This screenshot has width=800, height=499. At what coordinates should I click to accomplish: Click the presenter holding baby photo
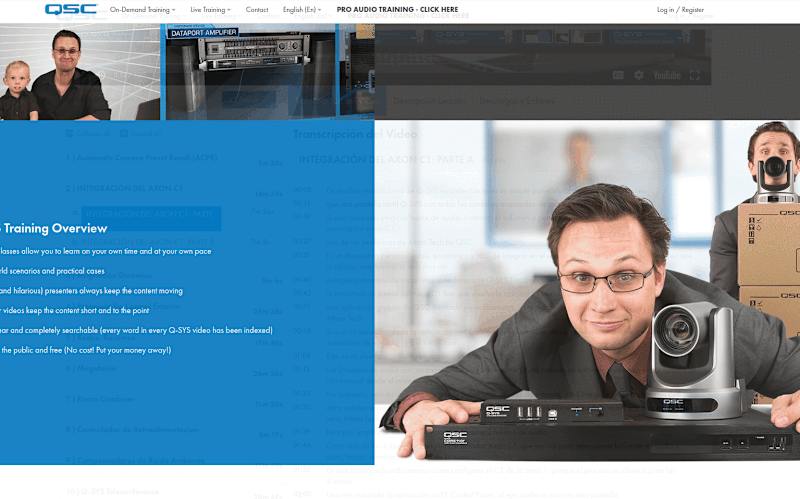[80, 72]
